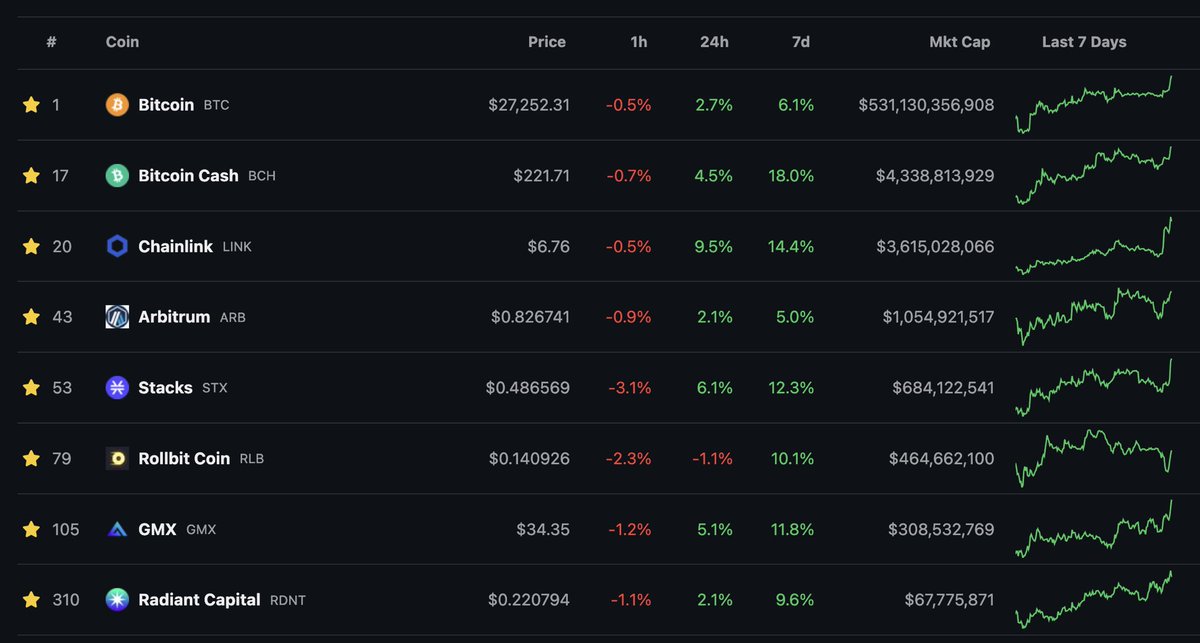Open the Bitcoin coin logo icon

click(117, 104)
